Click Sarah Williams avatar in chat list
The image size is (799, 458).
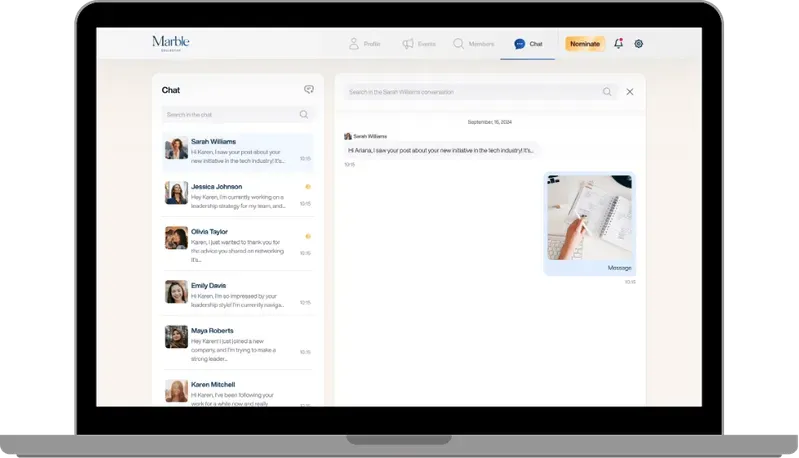coord(176,148)
